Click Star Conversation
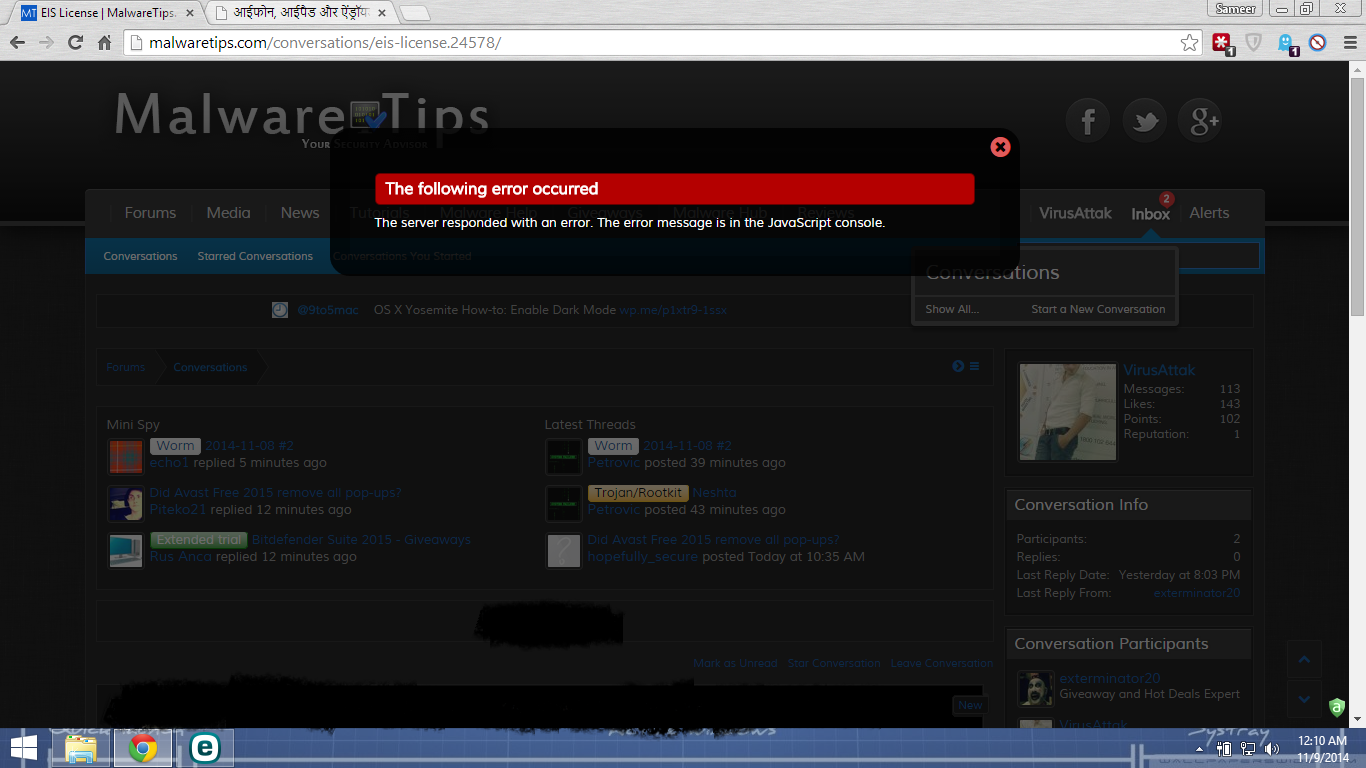1366x768 pixels. (834, 663)
